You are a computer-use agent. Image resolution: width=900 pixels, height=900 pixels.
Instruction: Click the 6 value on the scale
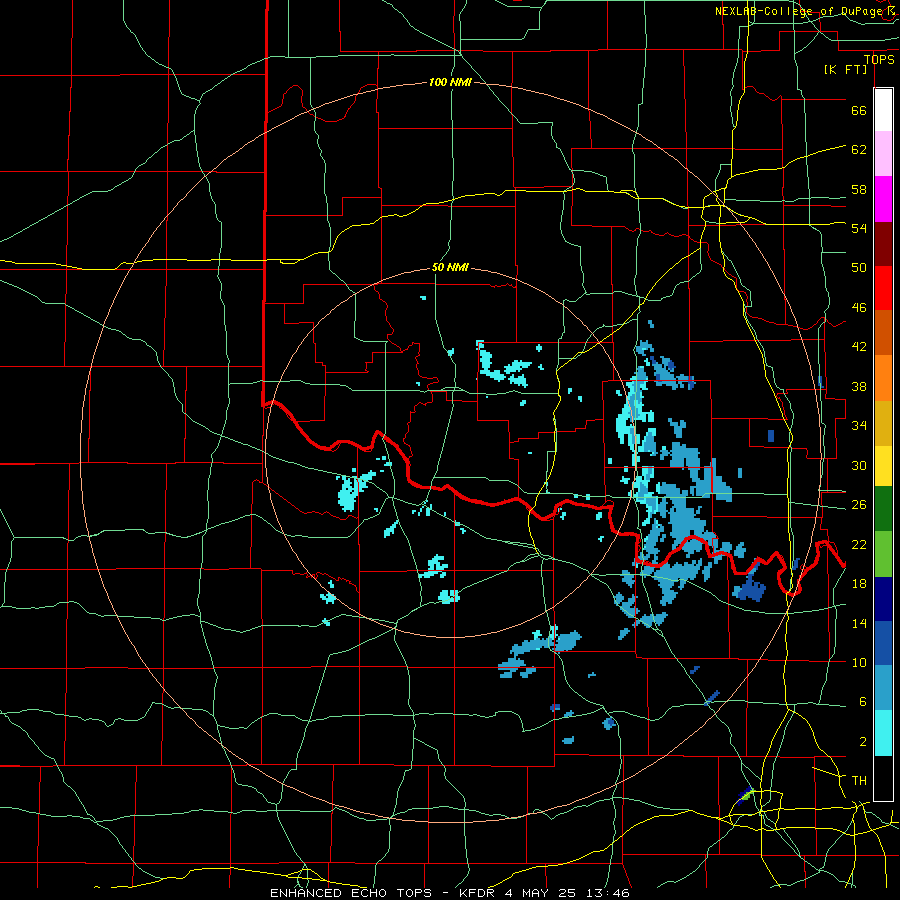(863, 702)
